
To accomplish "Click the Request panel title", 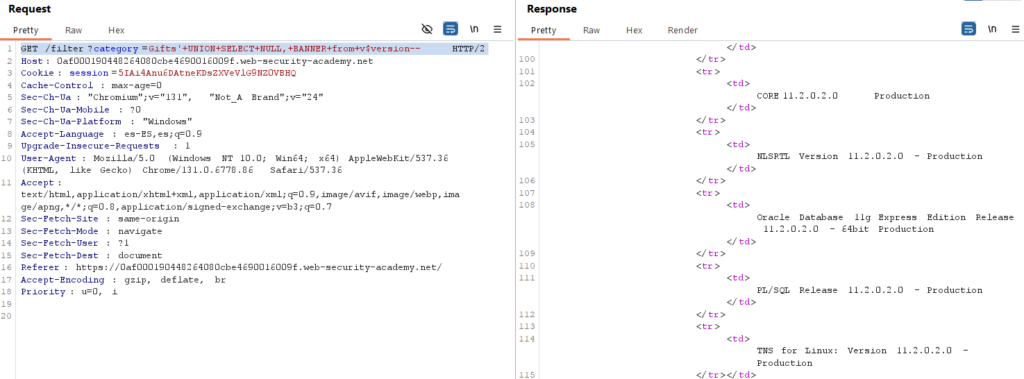I will (29, 9).
